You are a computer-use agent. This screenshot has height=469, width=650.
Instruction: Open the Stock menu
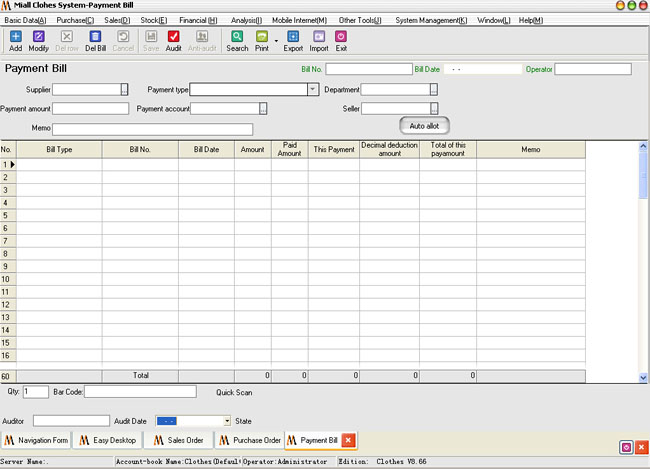tap(154, 20)
